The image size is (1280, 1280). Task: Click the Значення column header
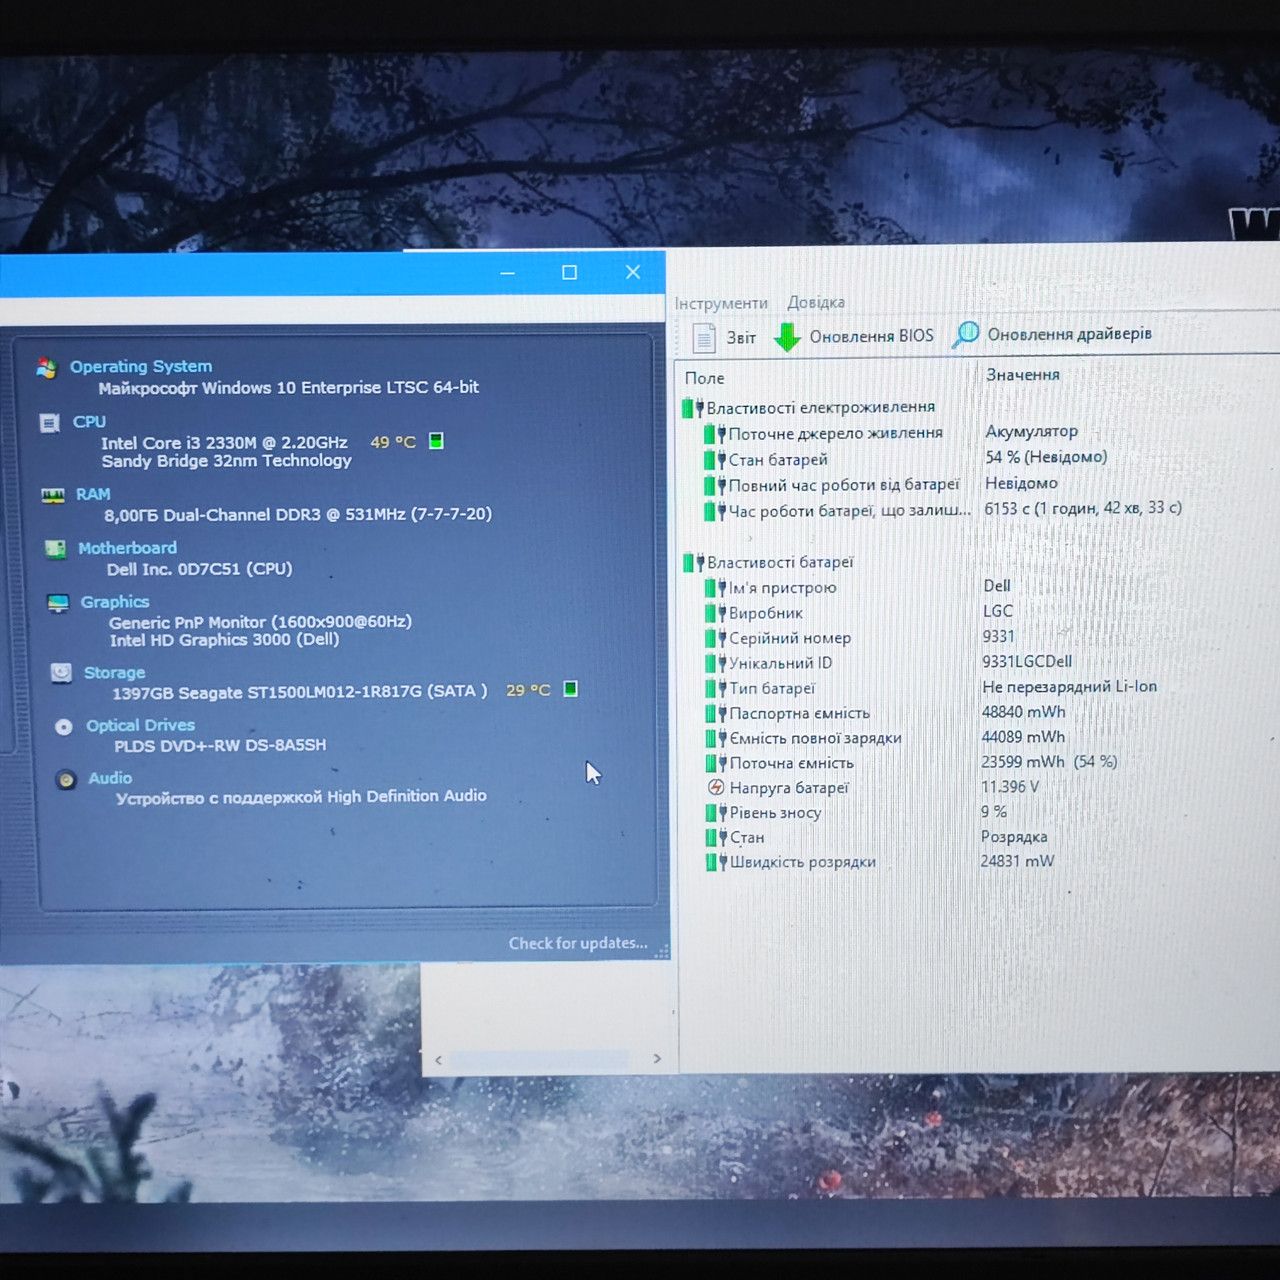point(1022,374)
